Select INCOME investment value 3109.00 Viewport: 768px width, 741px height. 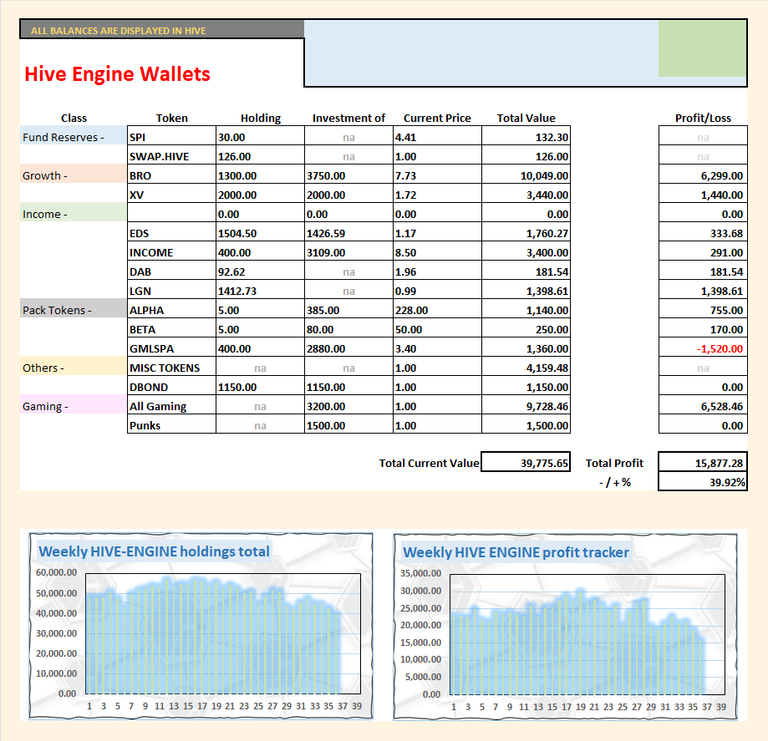(x=349, y=252)
